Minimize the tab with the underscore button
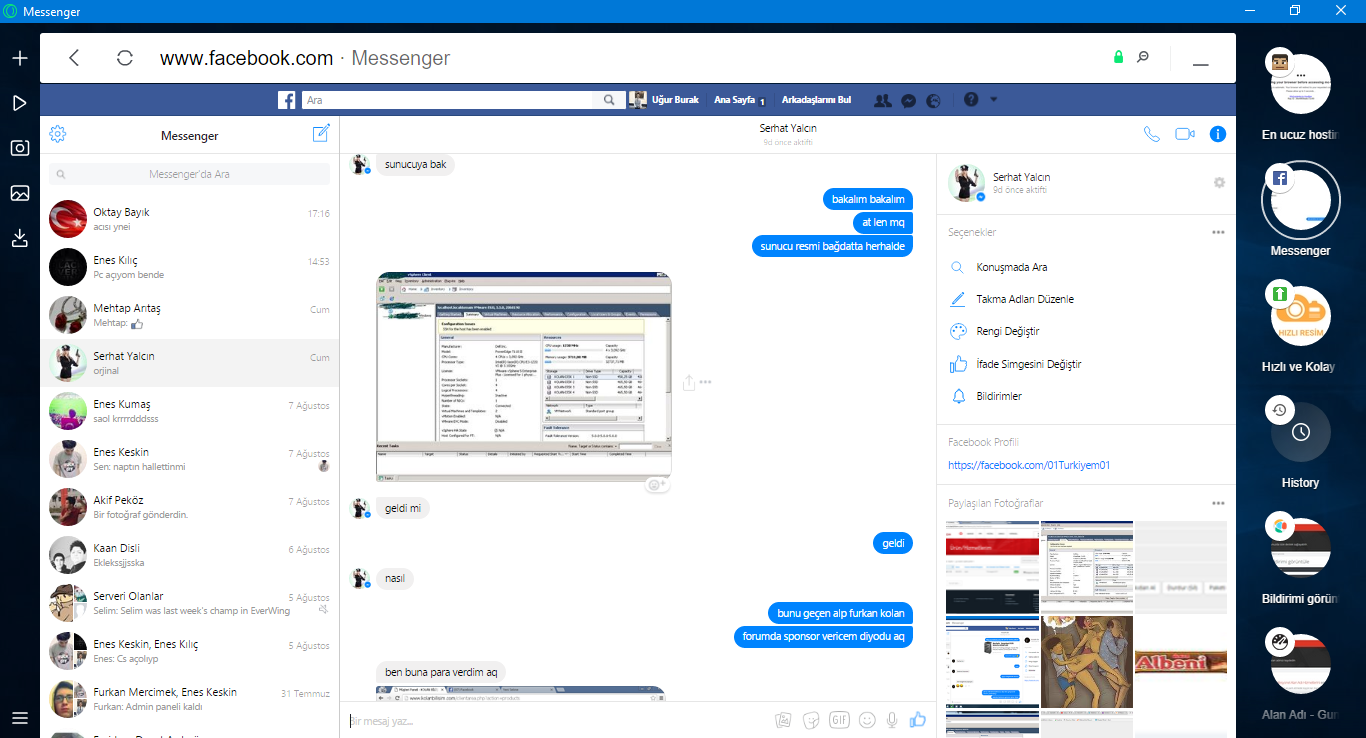Viewport: 1366px width, 738px height. coord(1201,65)
